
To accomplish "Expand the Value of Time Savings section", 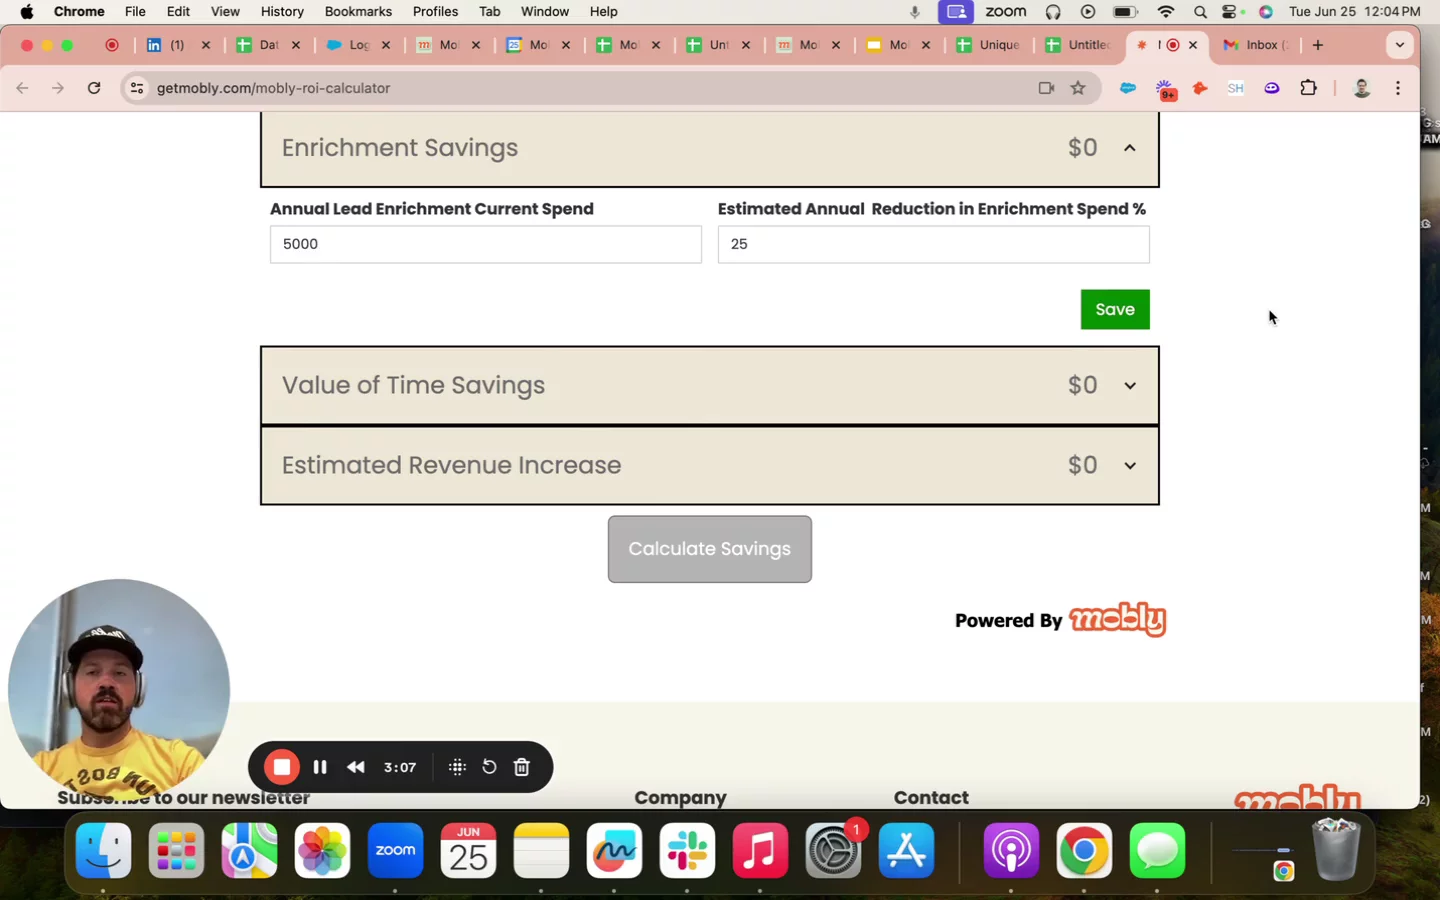I will coord(1130,386).
